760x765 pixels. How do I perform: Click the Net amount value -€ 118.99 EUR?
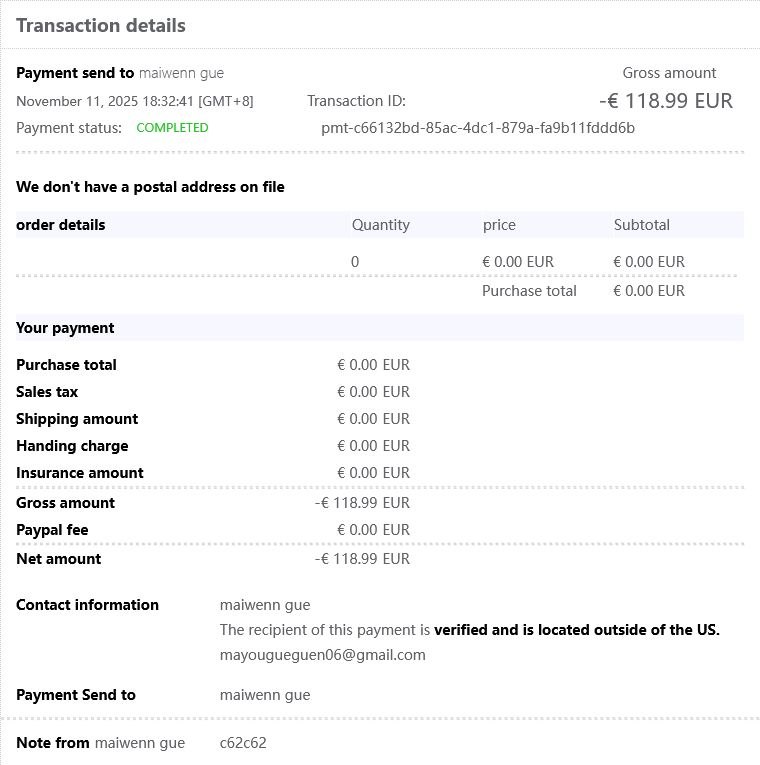point(362,559)
